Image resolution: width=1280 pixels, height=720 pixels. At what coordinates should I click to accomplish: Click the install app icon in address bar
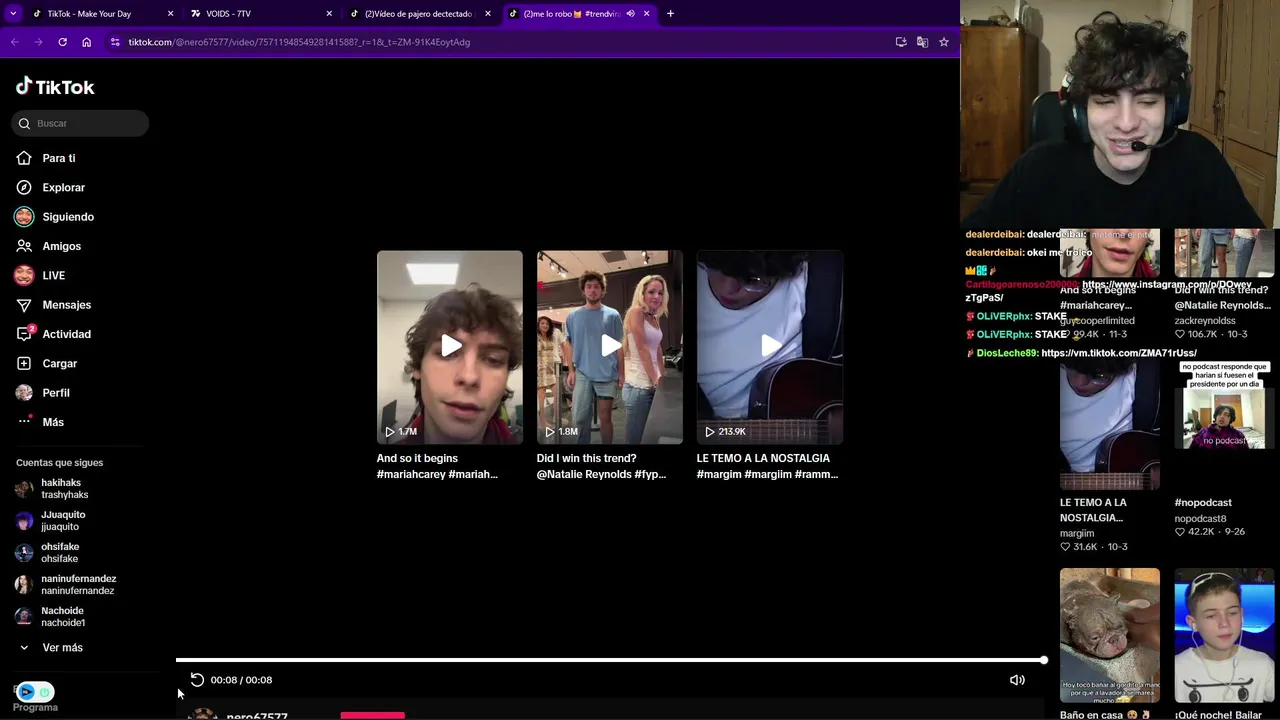click(901, 42)
